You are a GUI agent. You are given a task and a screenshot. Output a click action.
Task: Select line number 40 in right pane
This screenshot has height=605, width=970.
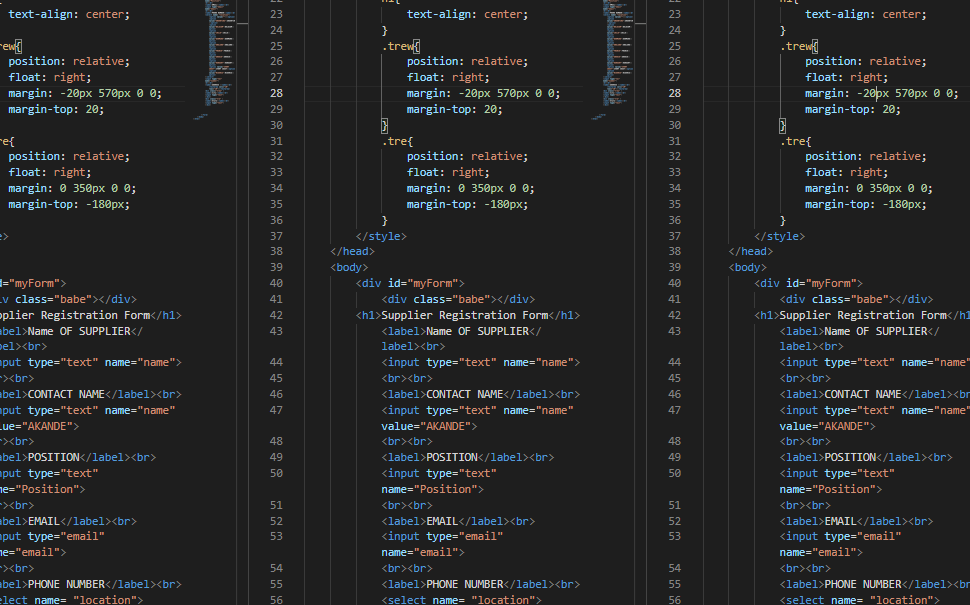675,283
